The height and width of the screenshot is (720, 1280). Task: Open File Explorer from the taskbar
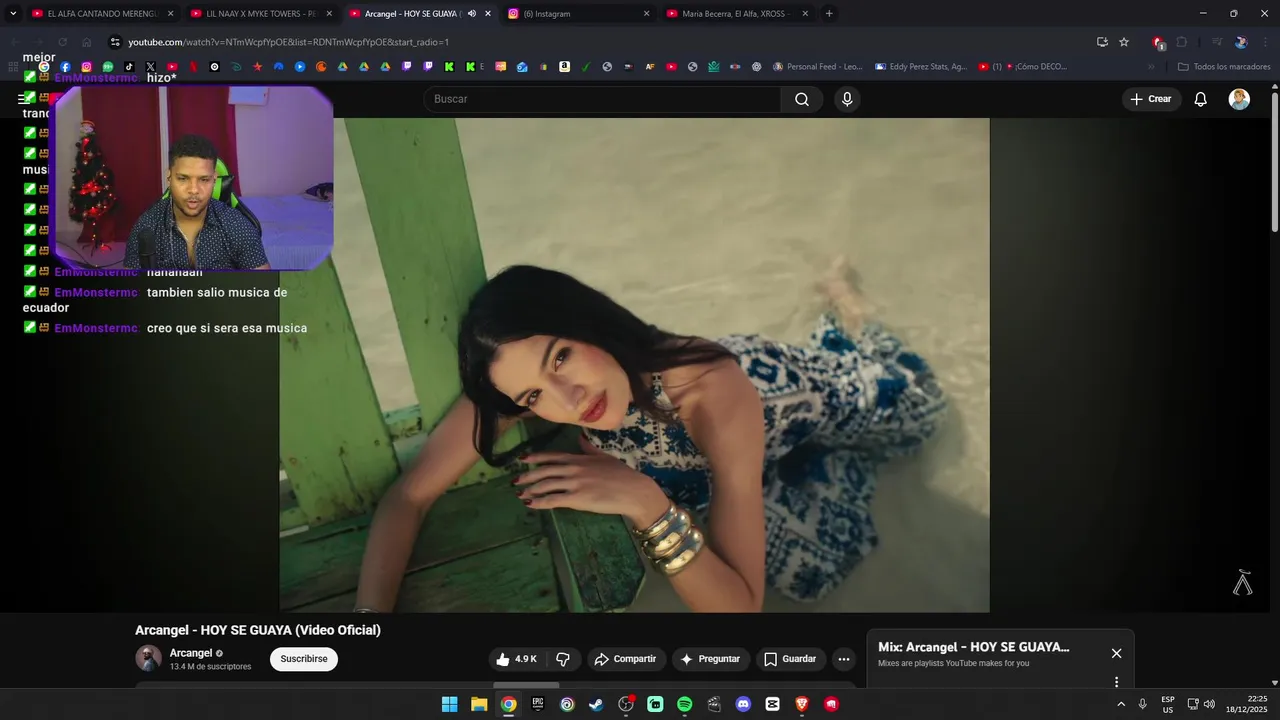[479, 704]
